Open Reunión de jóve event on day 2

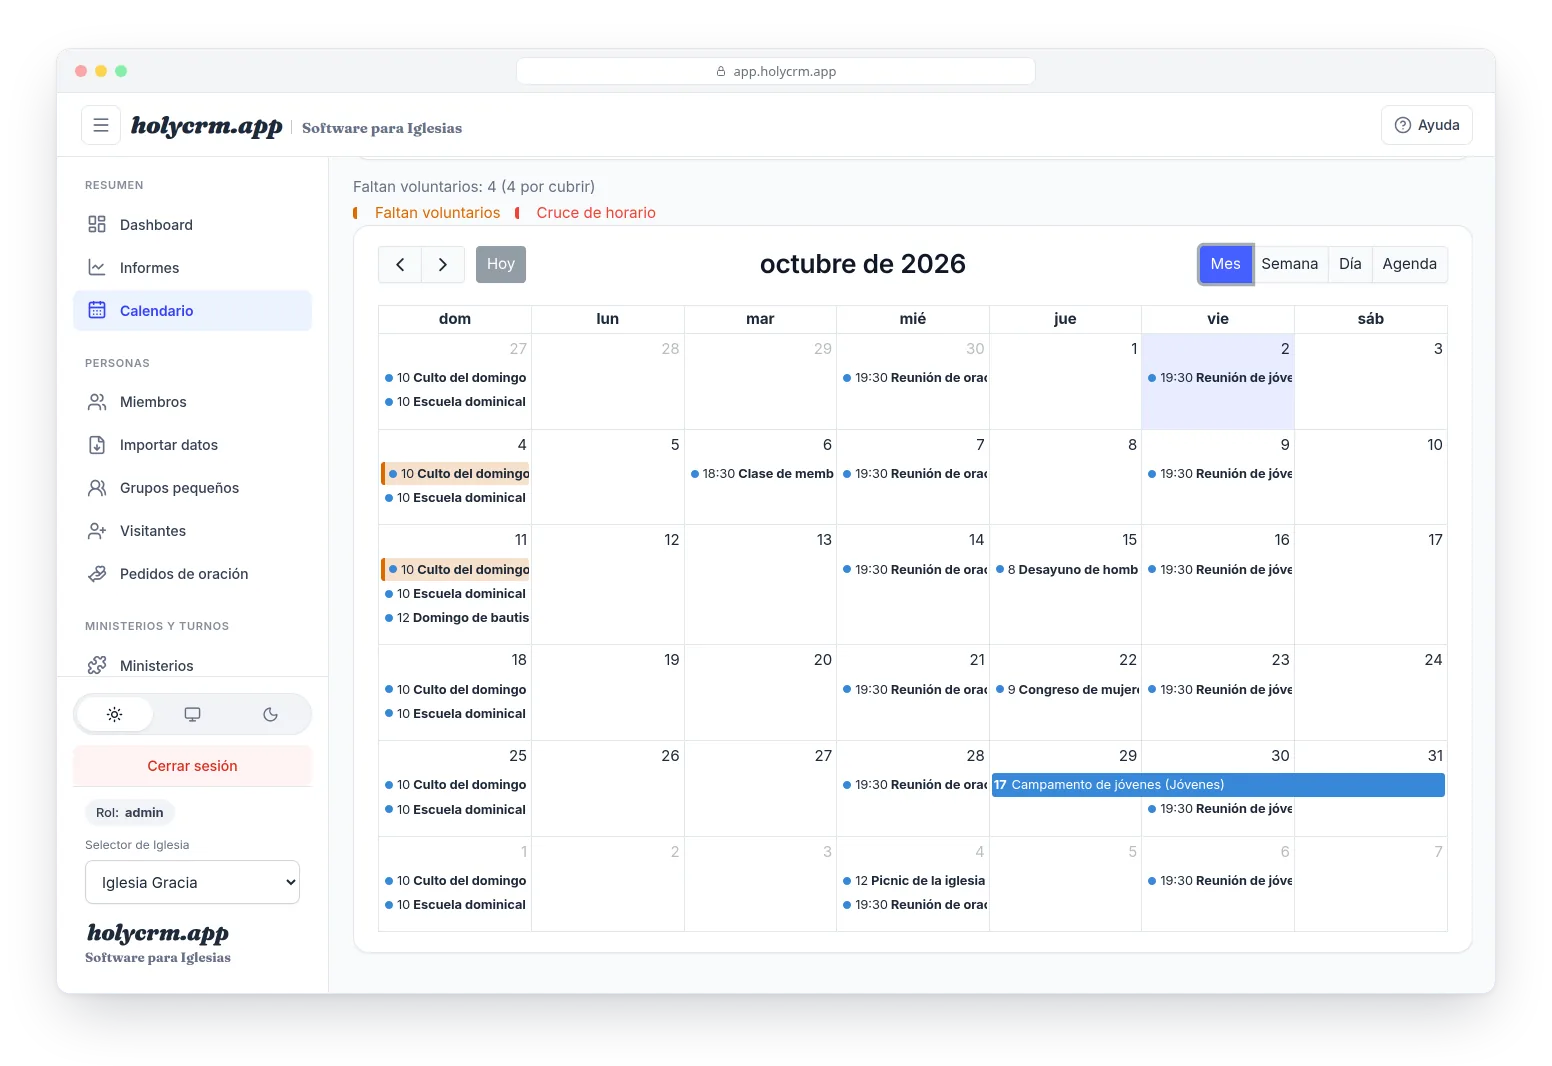[1219, 377]
